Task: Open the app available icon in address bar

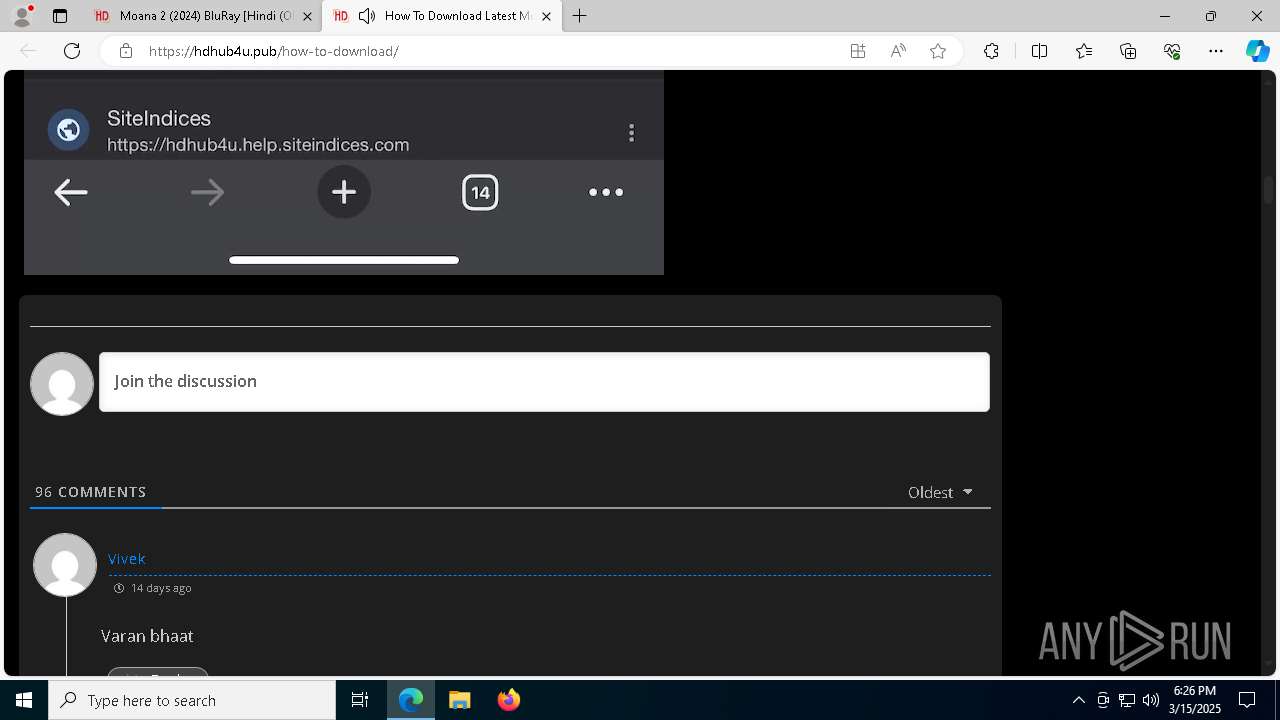Action: 858,51
